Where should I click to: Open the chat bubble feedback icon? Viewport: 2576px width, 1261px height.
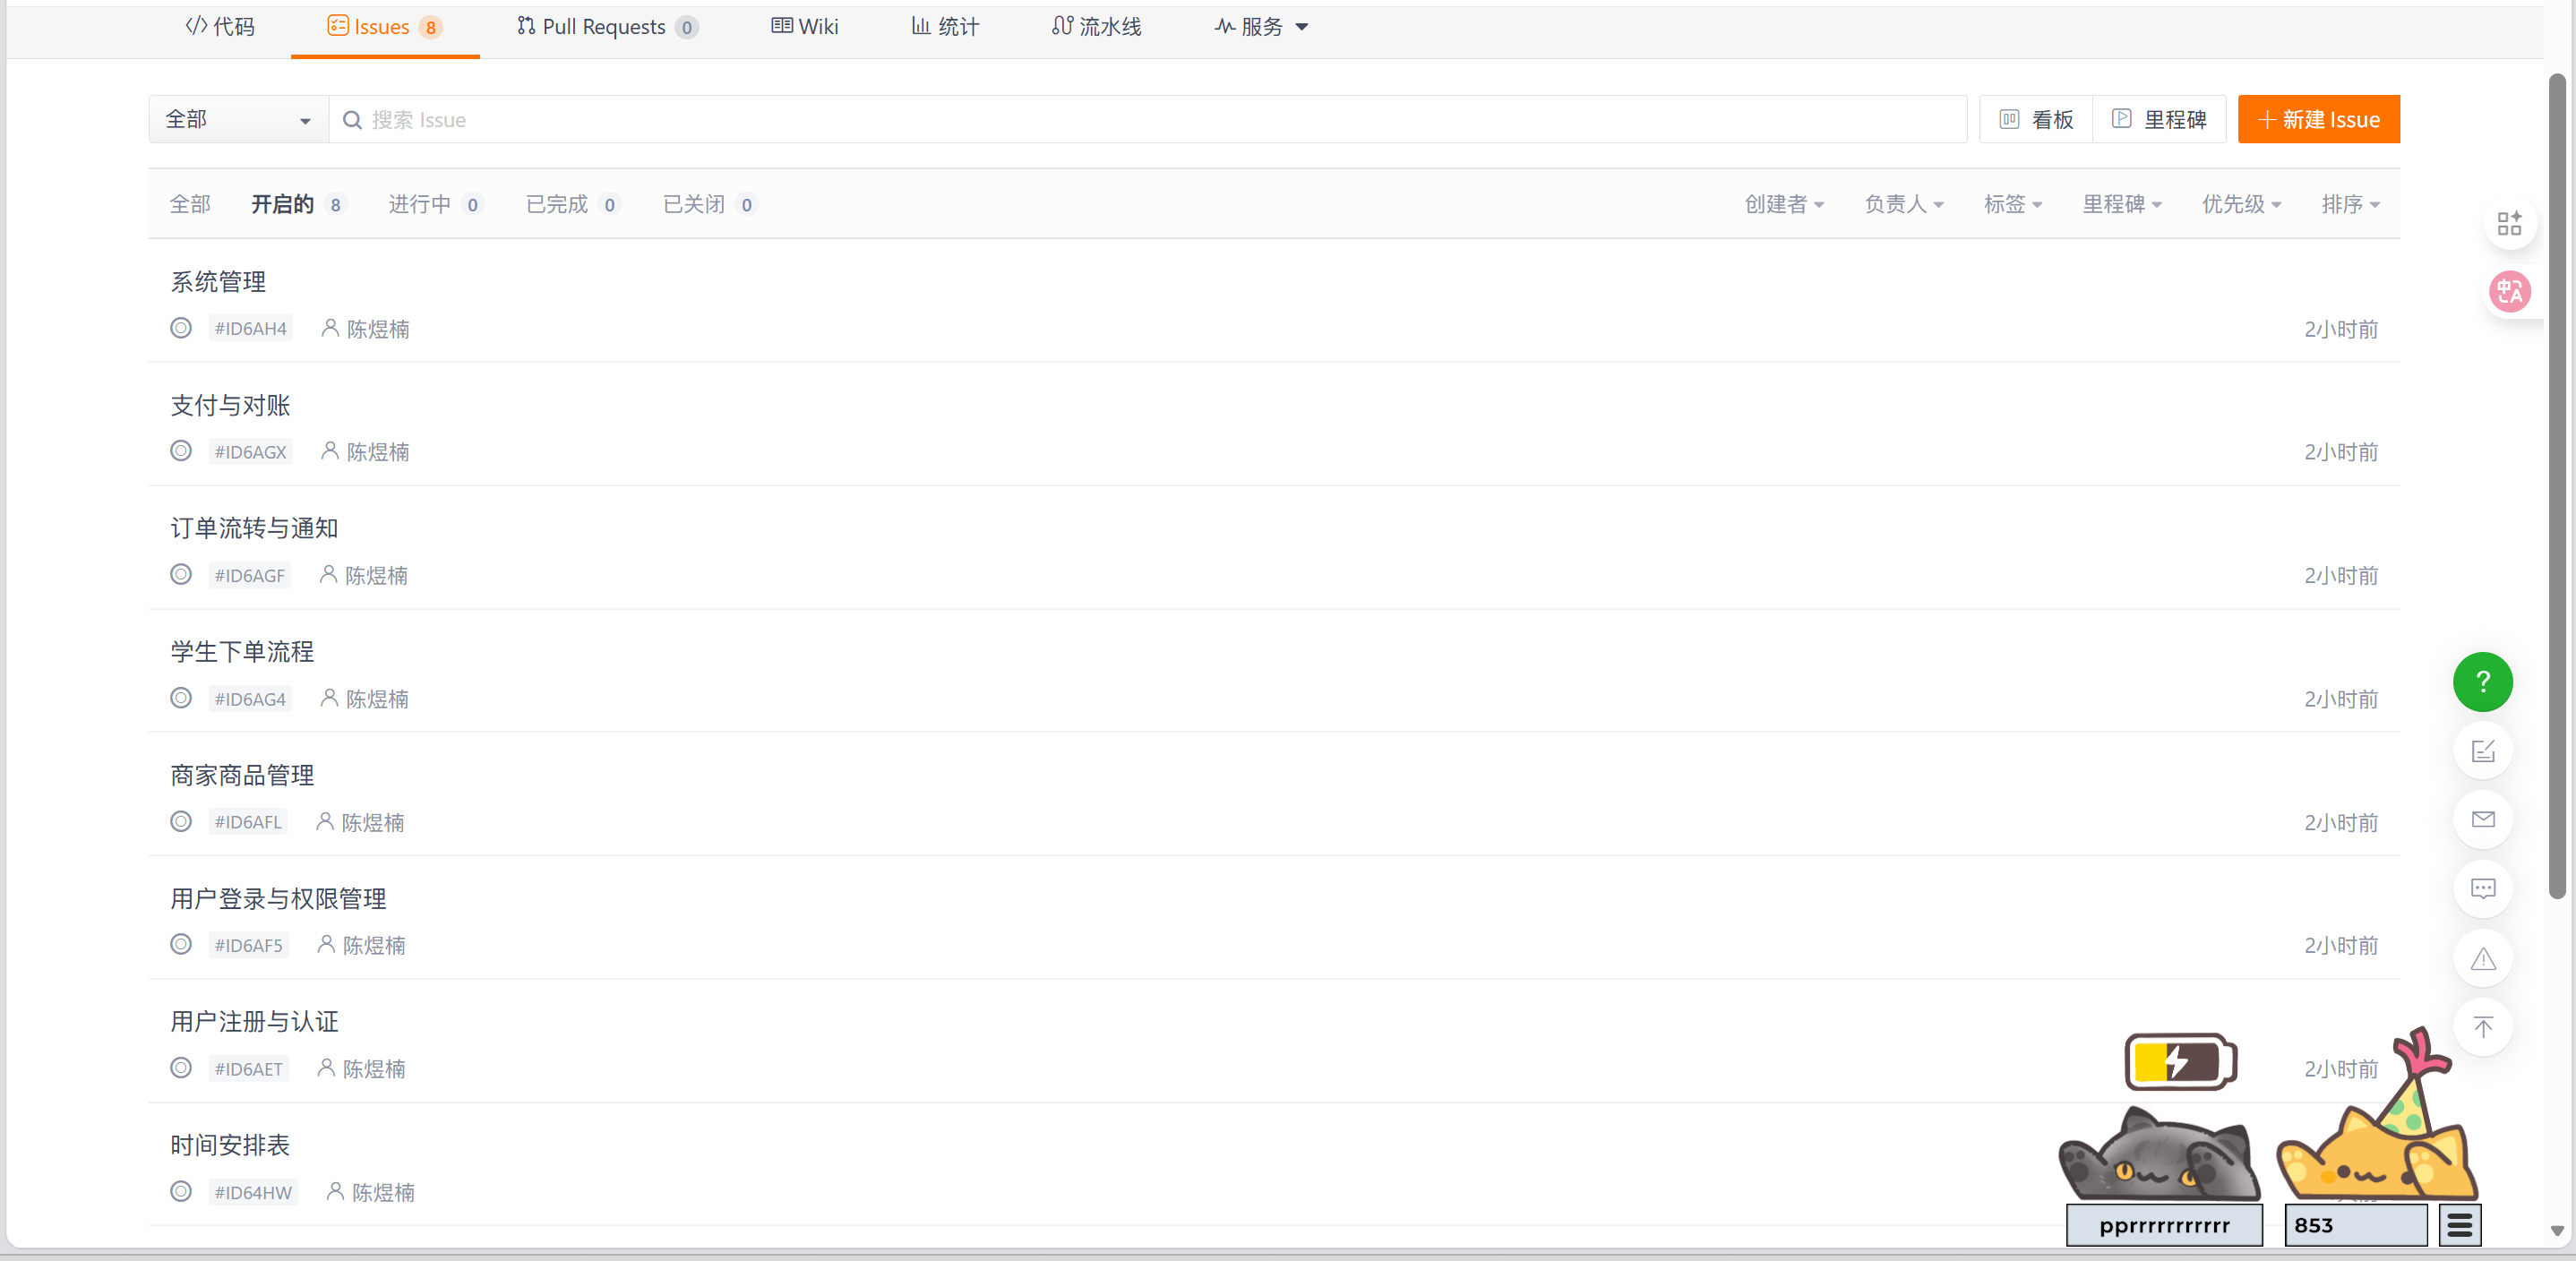coord(2482,889)
